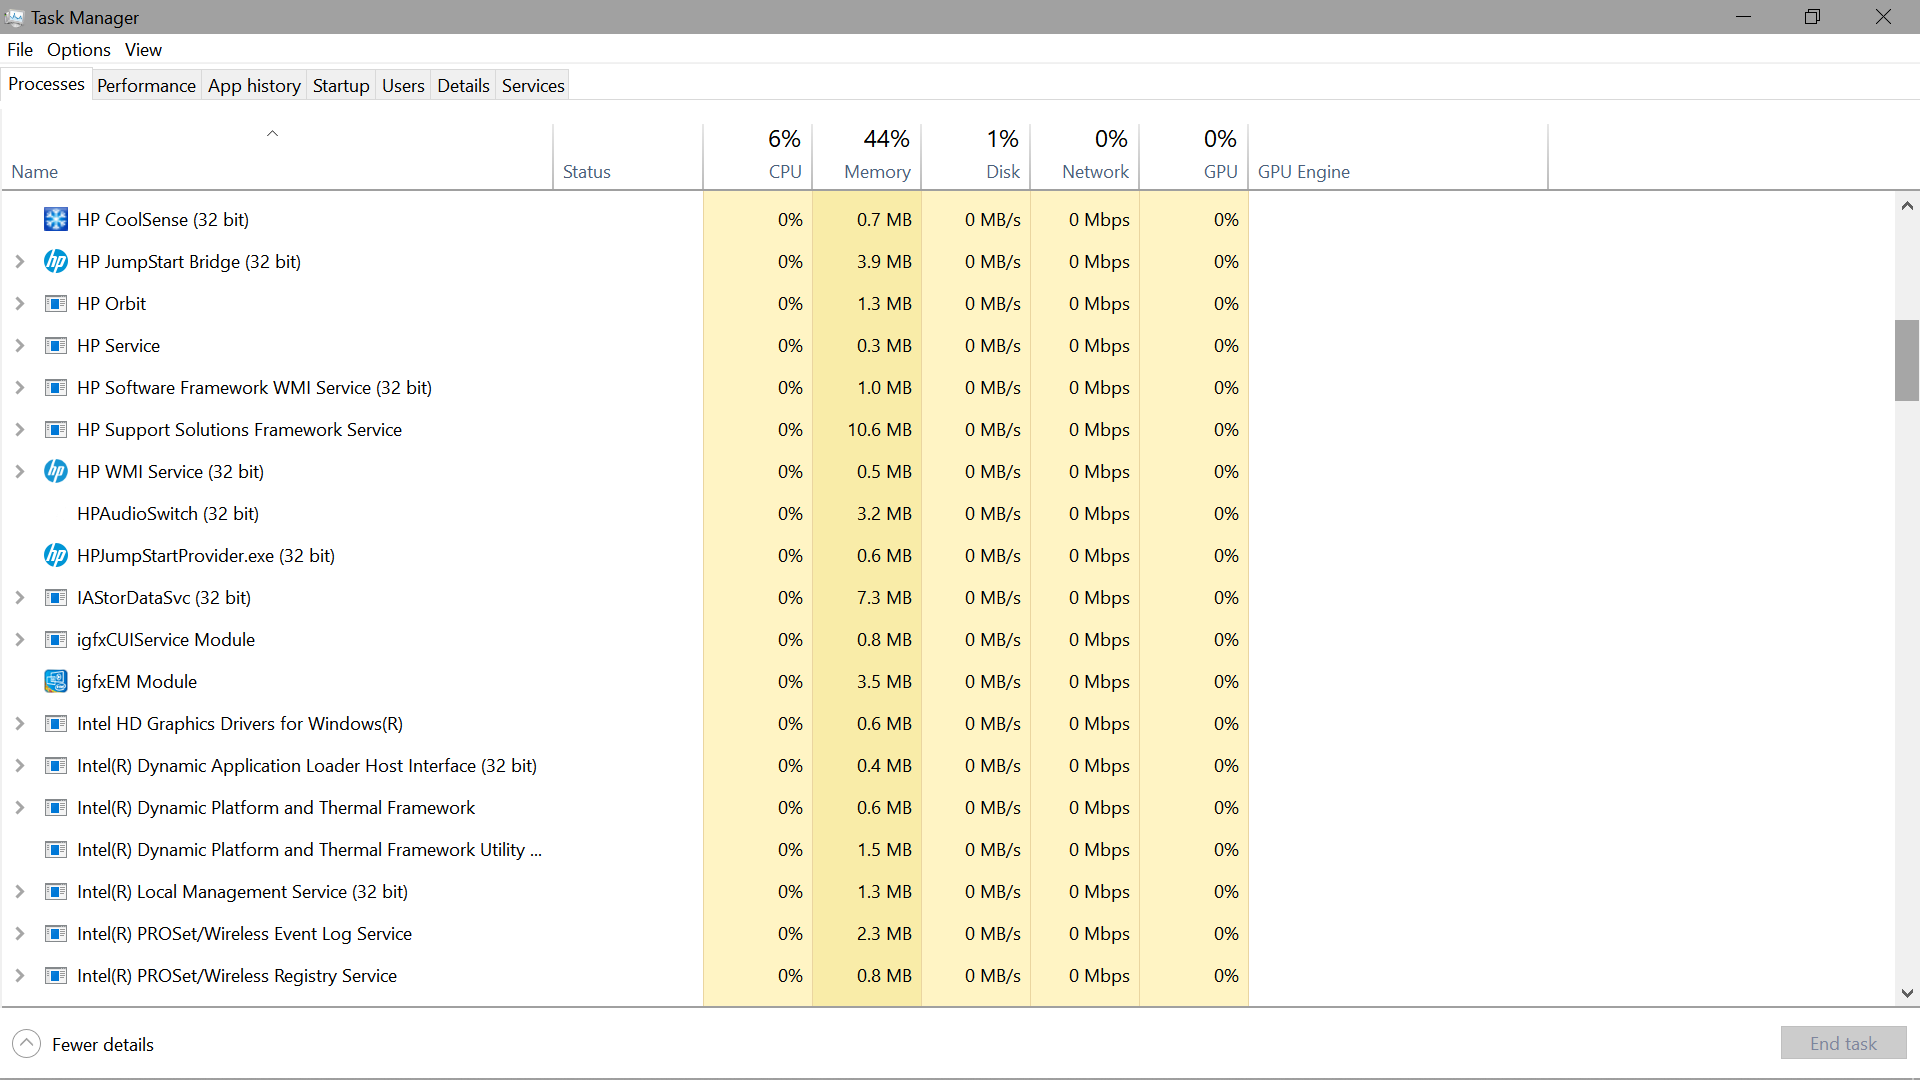Screen dimensions: 1920x1080
Task: Sort by Memory usage column
Action: 867,156
